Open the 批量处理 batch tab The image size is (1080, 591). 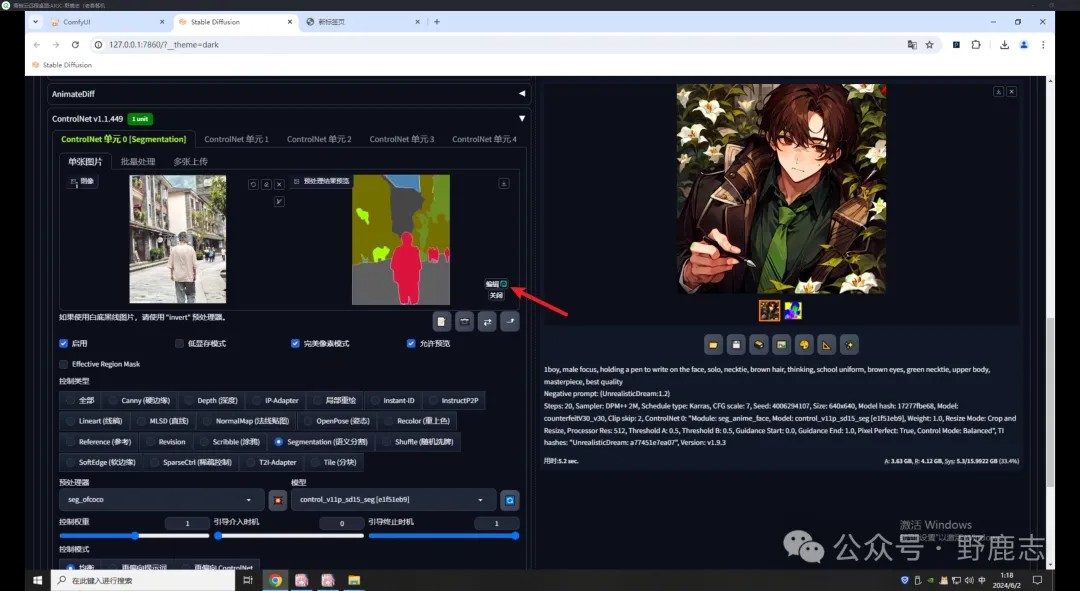click(x=138, y=161)
